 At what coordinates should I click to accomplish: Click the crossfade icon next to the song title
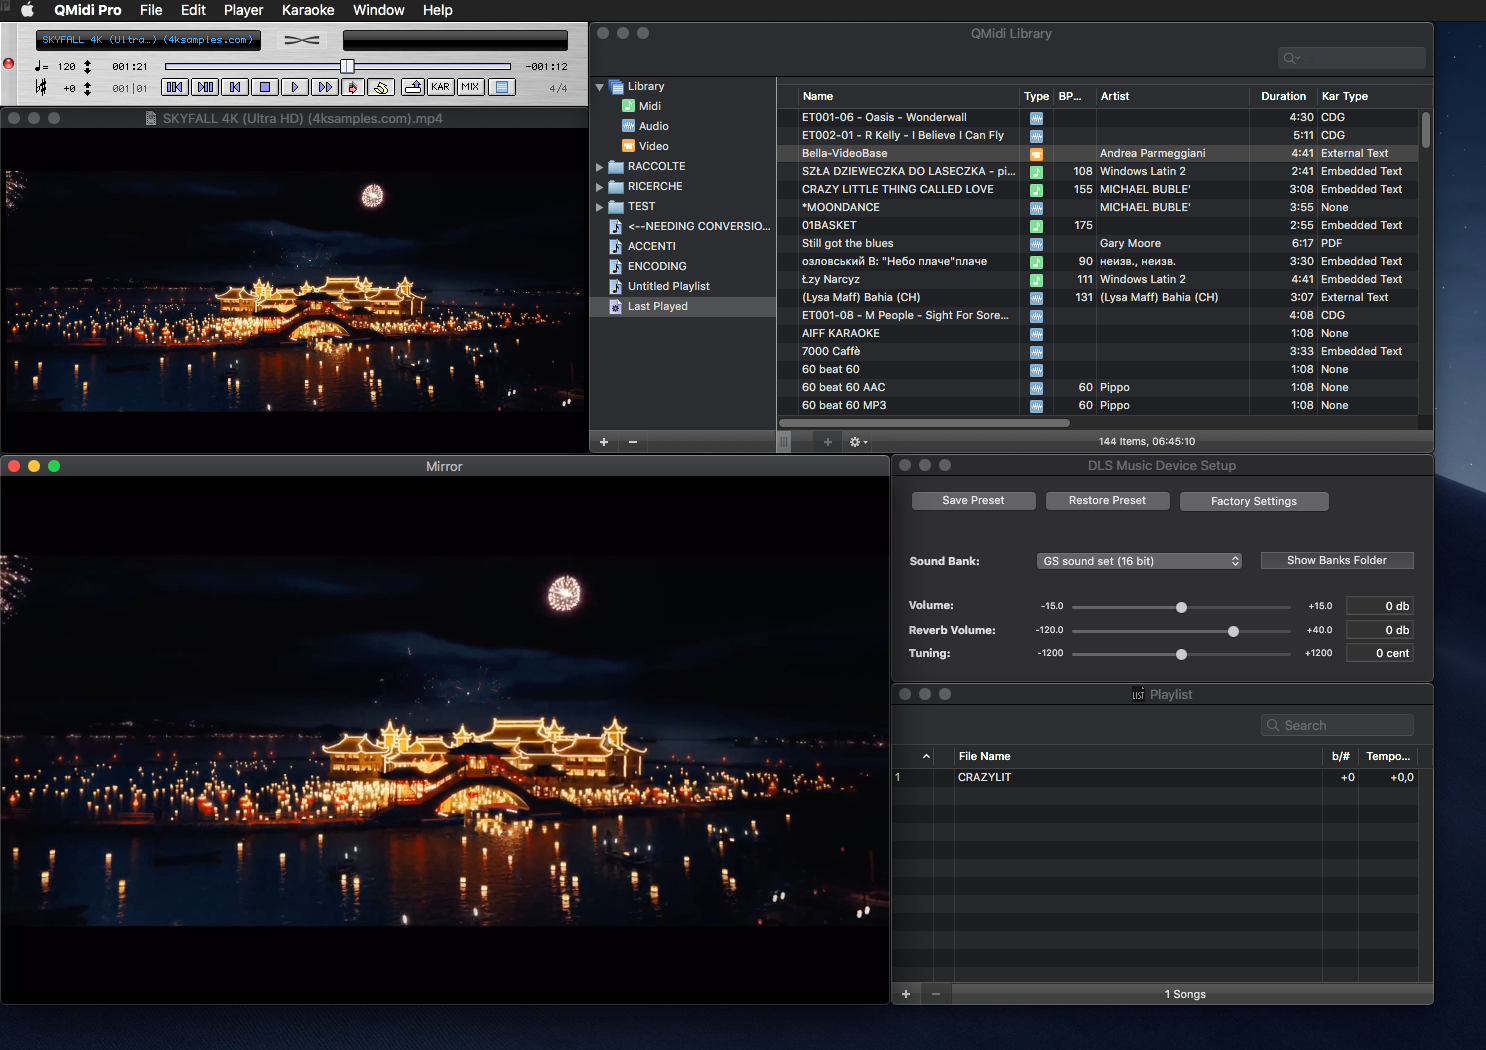pos(301,40)
